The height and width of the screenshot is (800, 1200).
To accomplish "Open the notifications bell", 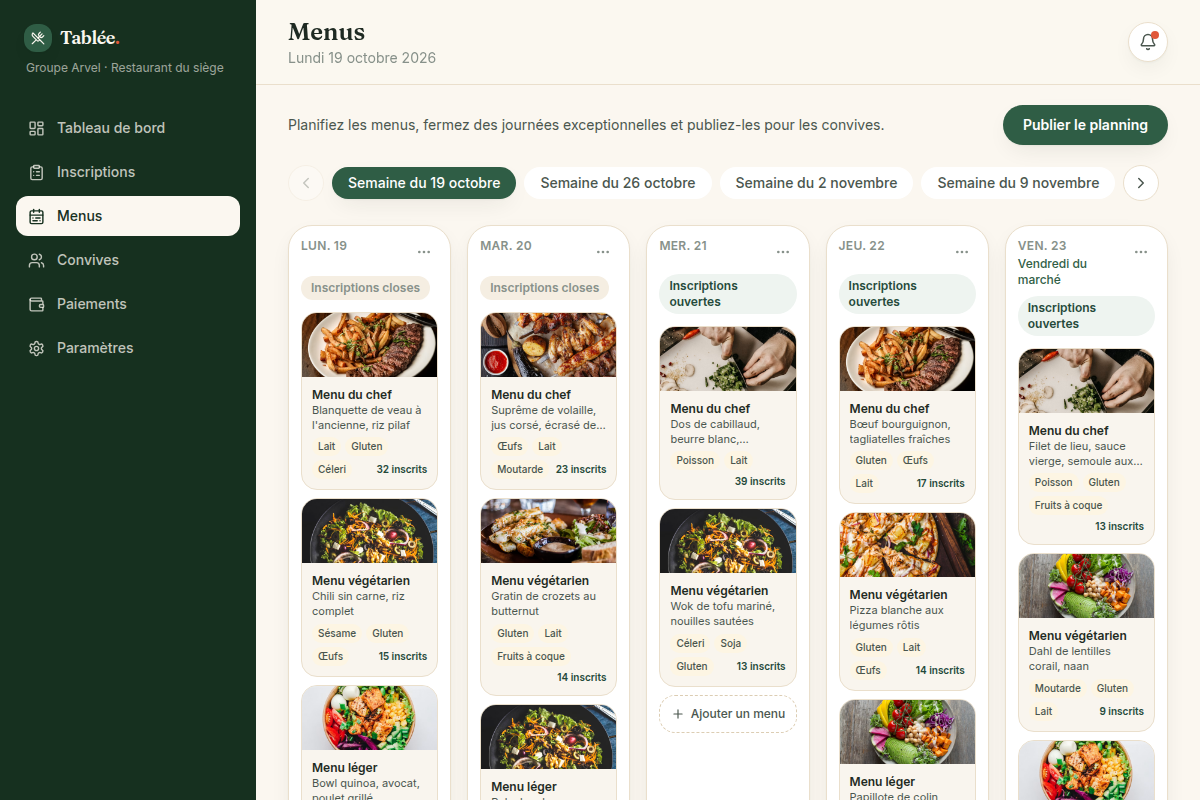I will [1148, 42].
